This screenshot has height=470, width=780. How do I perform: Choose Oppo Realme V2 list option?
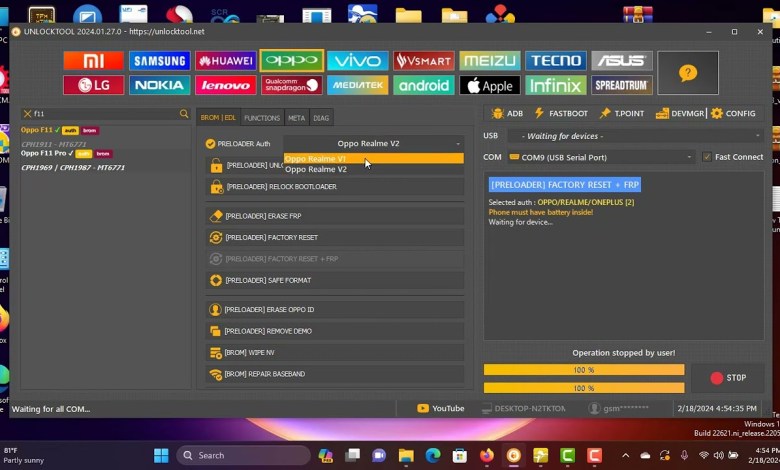(x=374, y=169)
